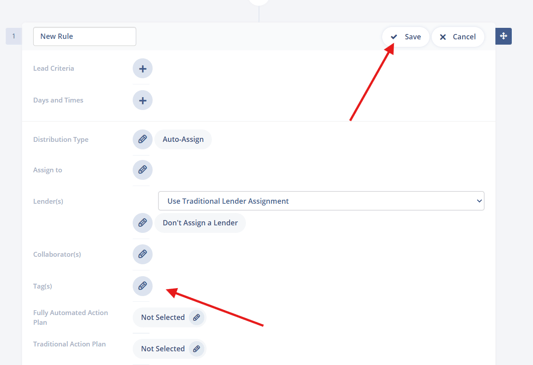Click the Traditional Action Plan label
This screenshot has width=533, height=365.
(69, 344)
